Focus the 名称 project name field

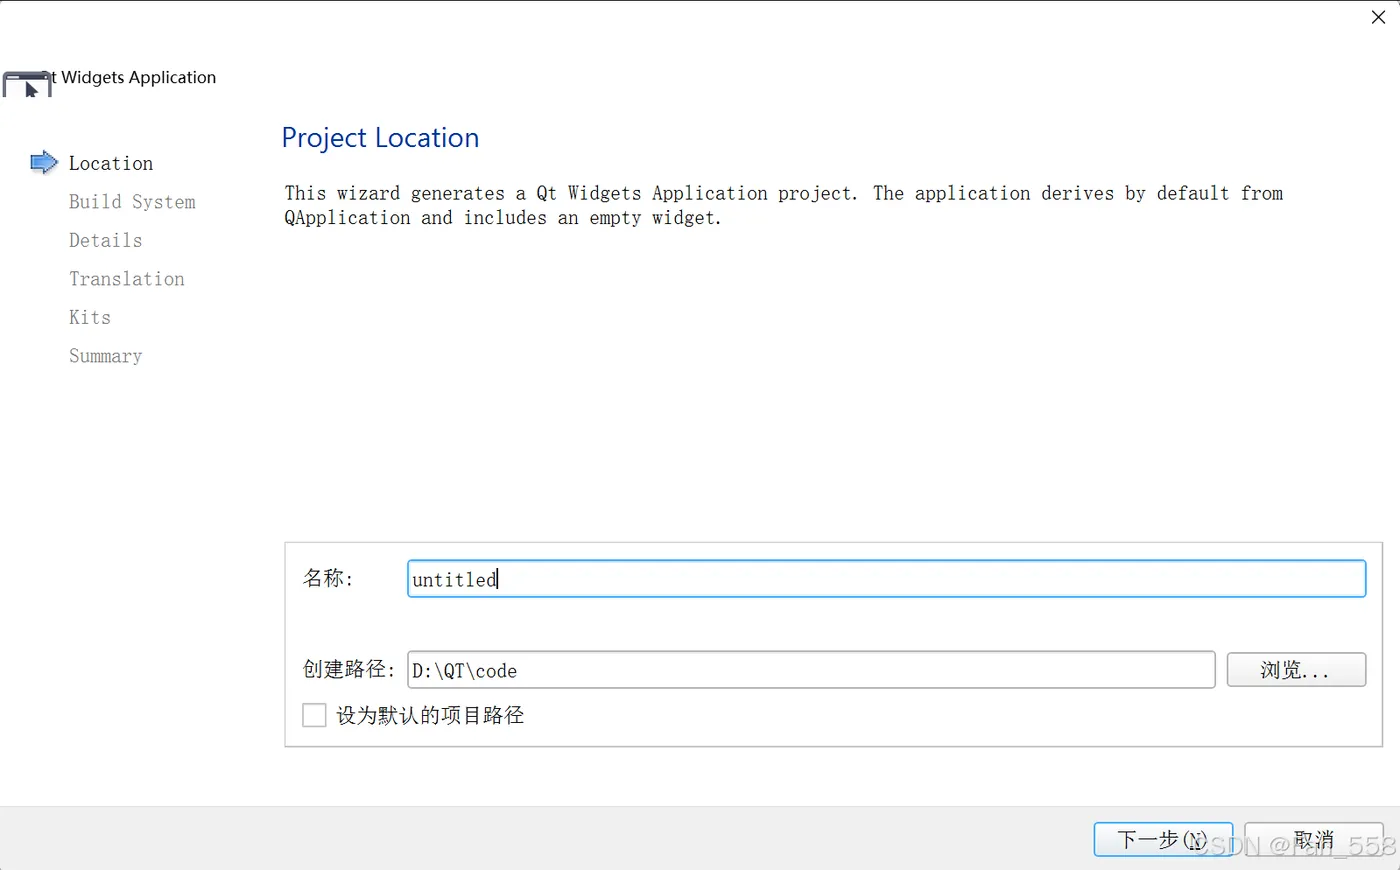[886, 579]
